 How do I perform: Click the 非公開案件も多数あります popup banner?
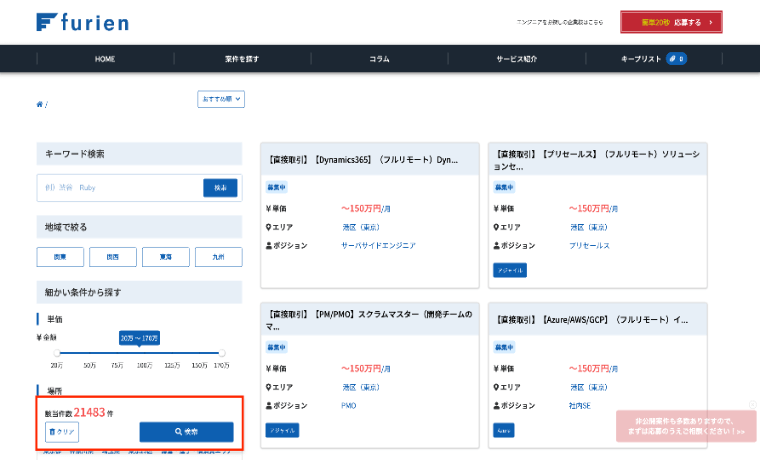pos(686,426)
